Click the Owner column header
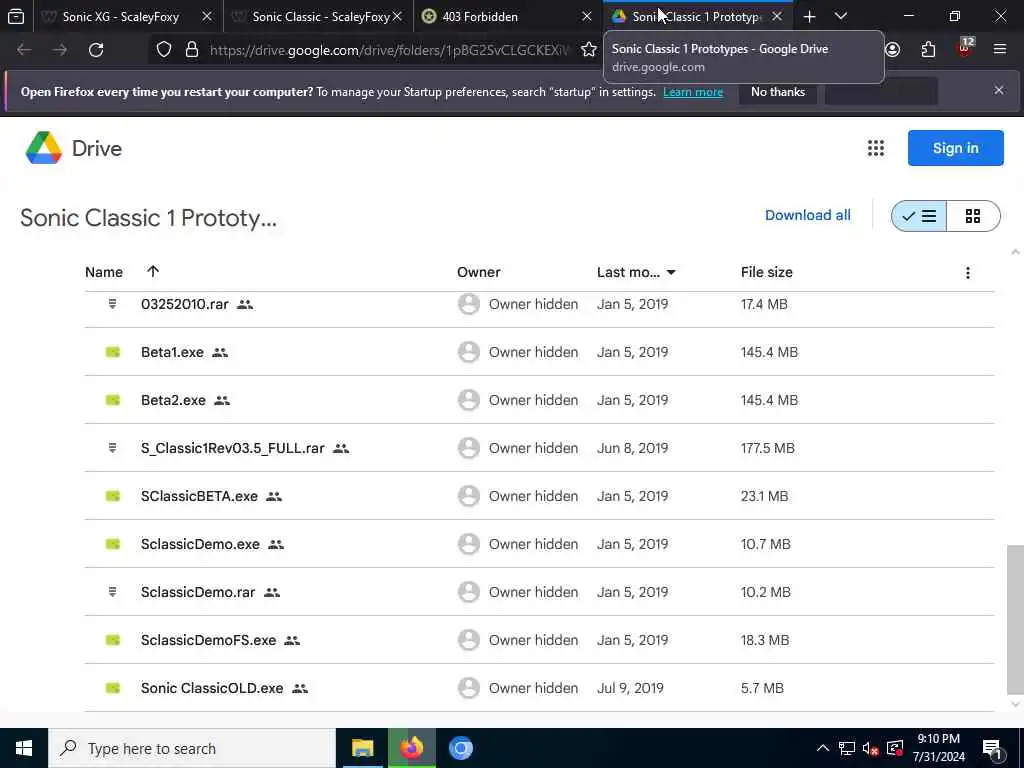This screenshot has width=1024, height=768. pyautogui.click(x=478, y=272)
